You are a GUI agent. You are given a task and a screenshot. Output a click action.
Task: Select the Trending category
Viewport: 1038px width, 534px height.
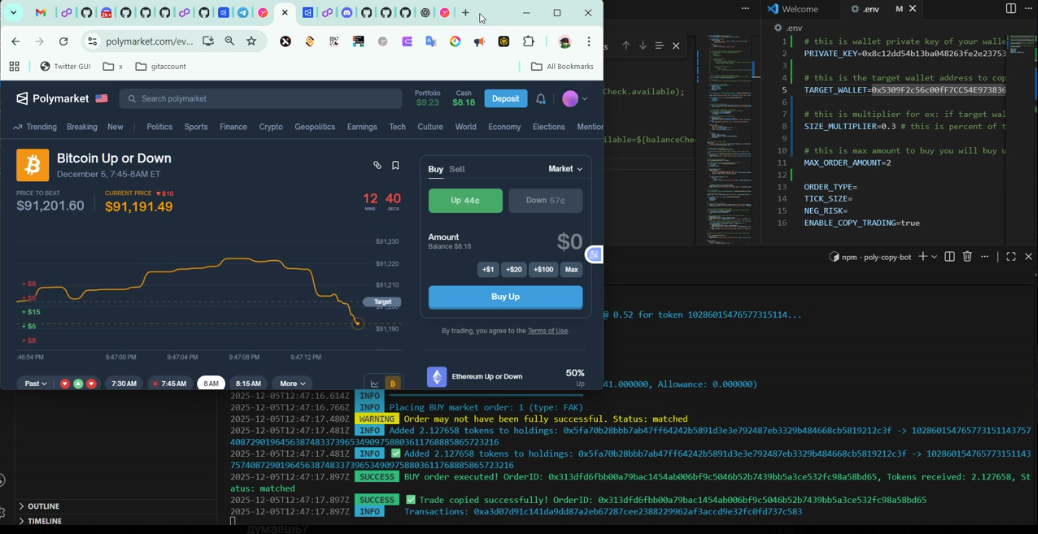tap(35, 126)
